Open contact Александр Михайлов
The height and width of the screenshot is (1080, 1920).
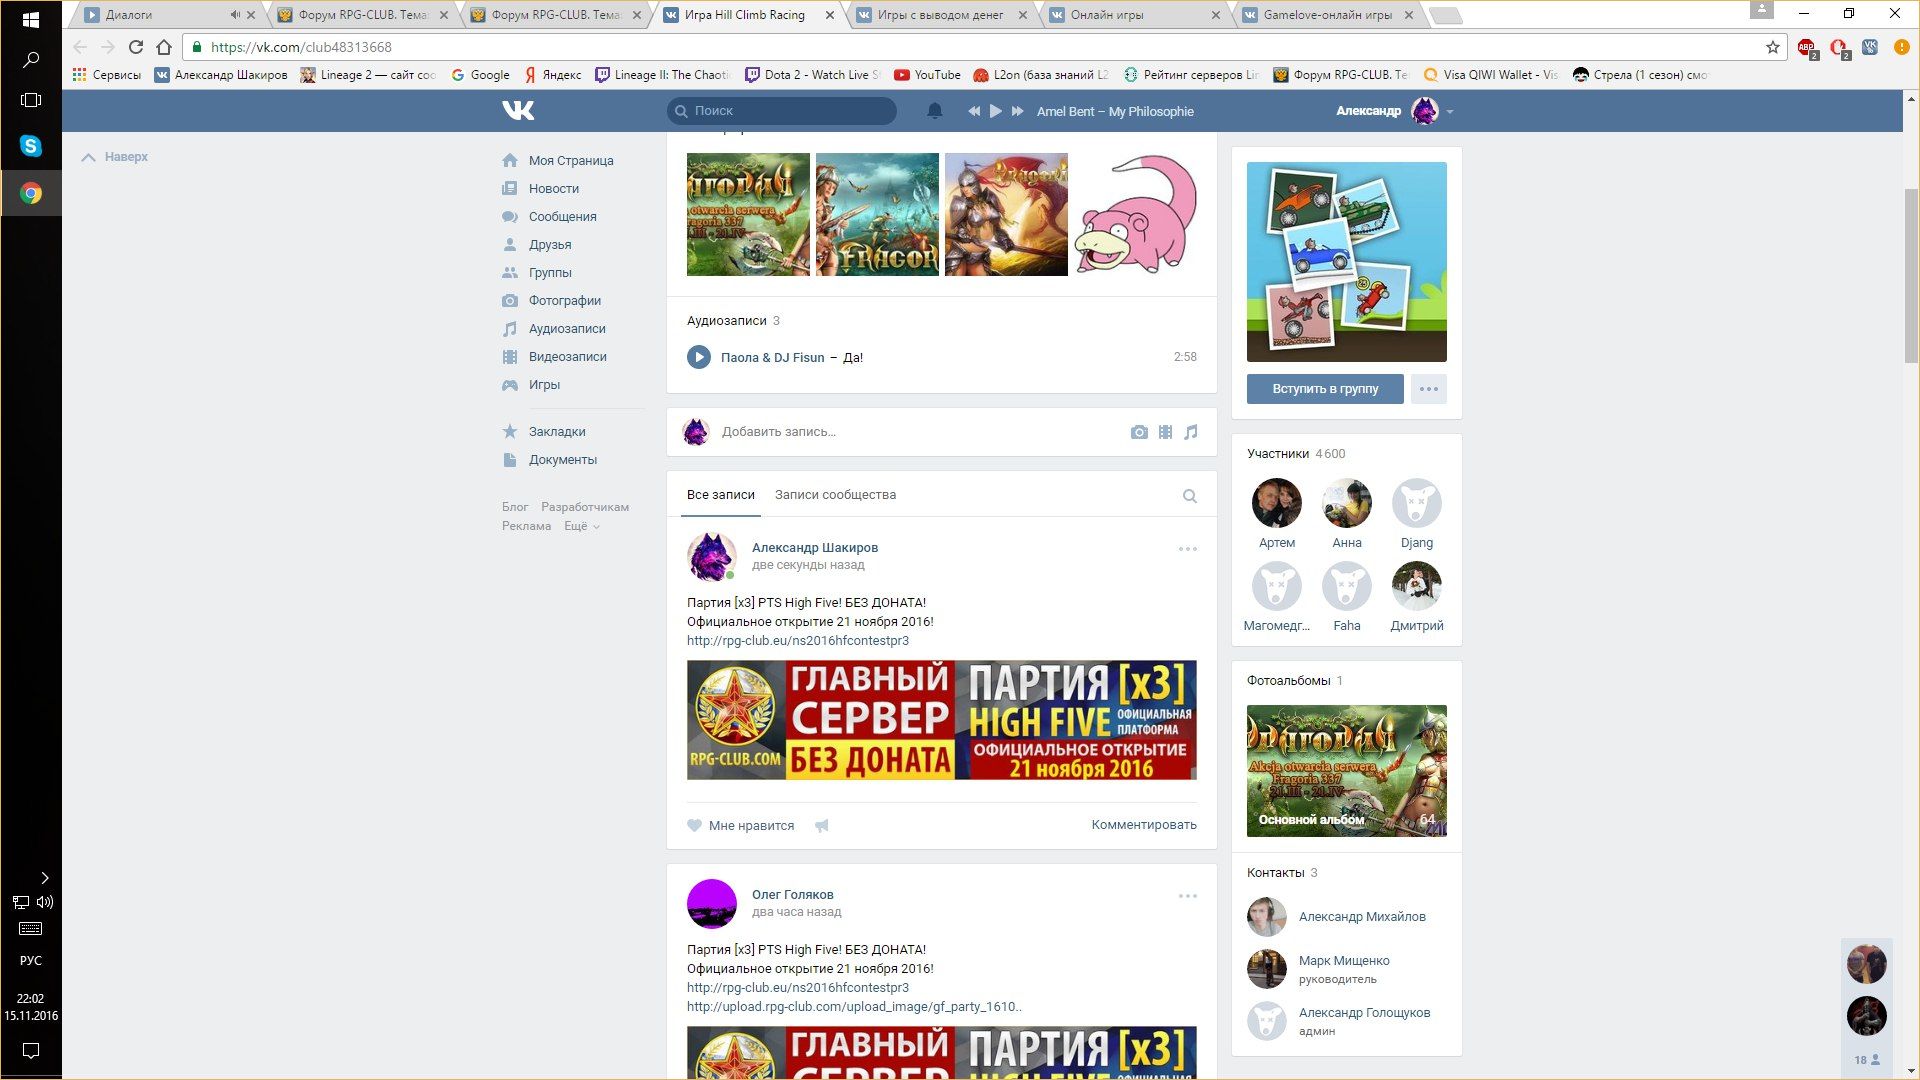1362,917
